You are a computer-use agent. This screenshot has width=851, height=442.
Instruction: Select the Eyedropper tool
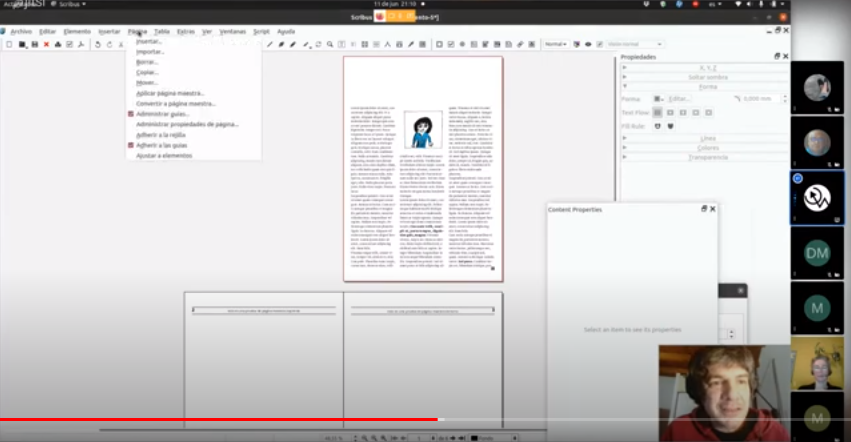pyautogui.click(x=411, y=45)
